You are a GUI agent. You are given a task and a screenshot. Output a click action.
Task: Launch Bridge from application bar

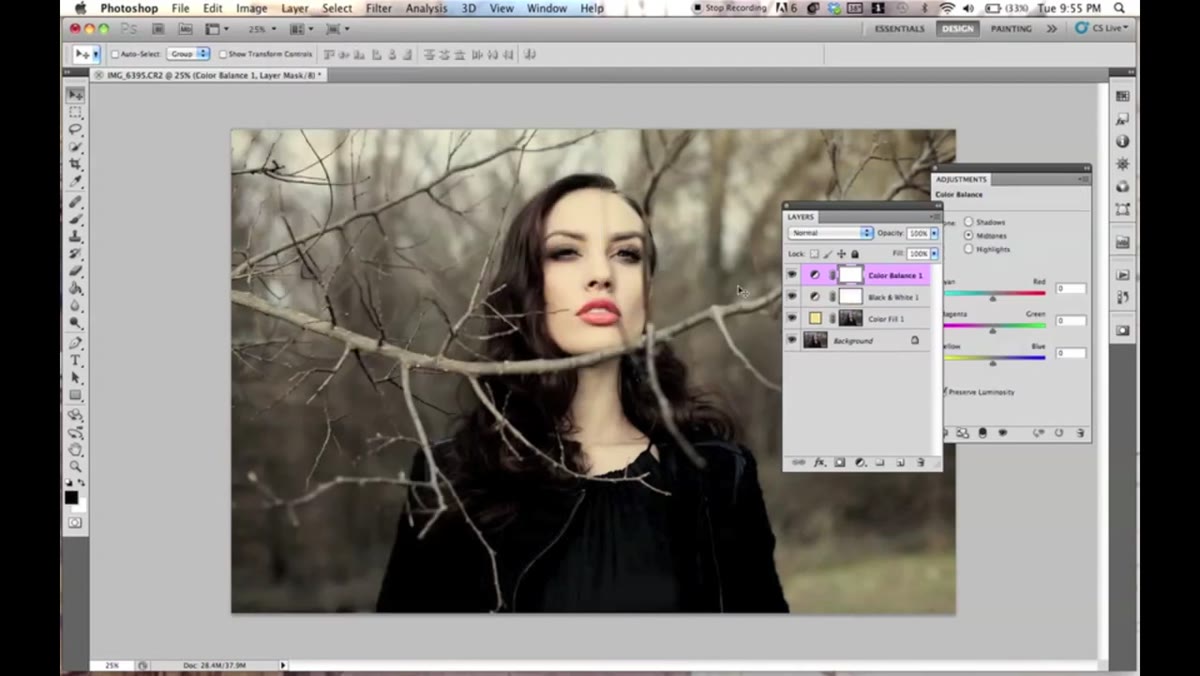tap(158, 29)
